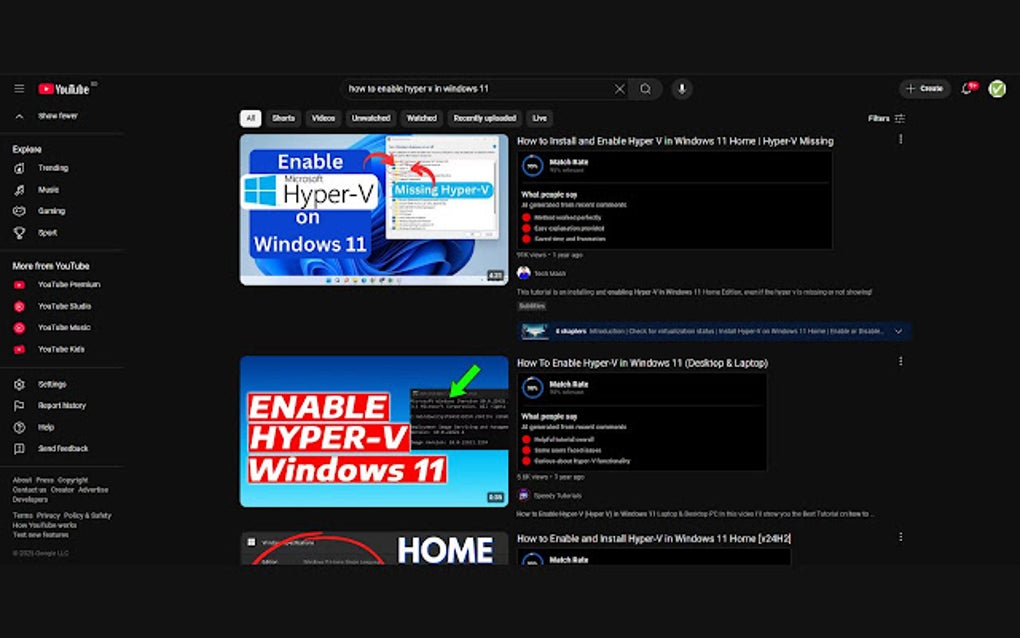Open the Developers footer link
Screen dimensions: 1020x638
point(30,499)
